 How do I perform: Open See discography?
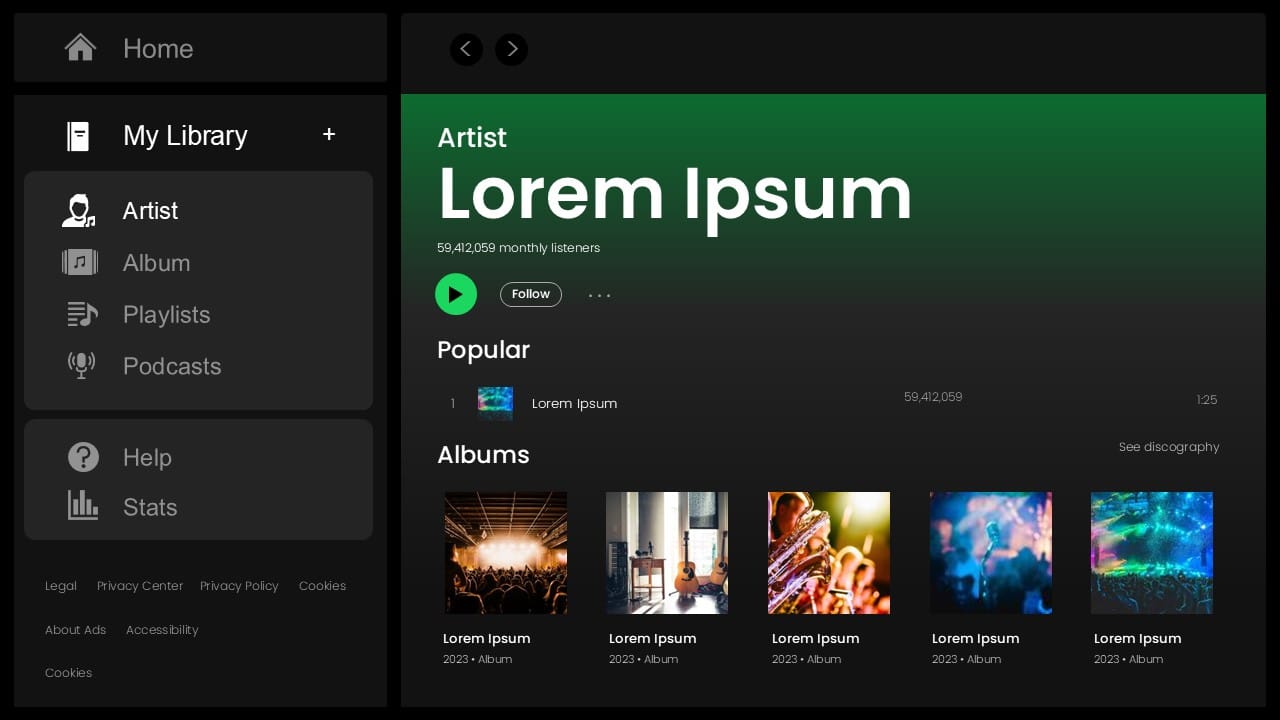[x=1169, y=447]
